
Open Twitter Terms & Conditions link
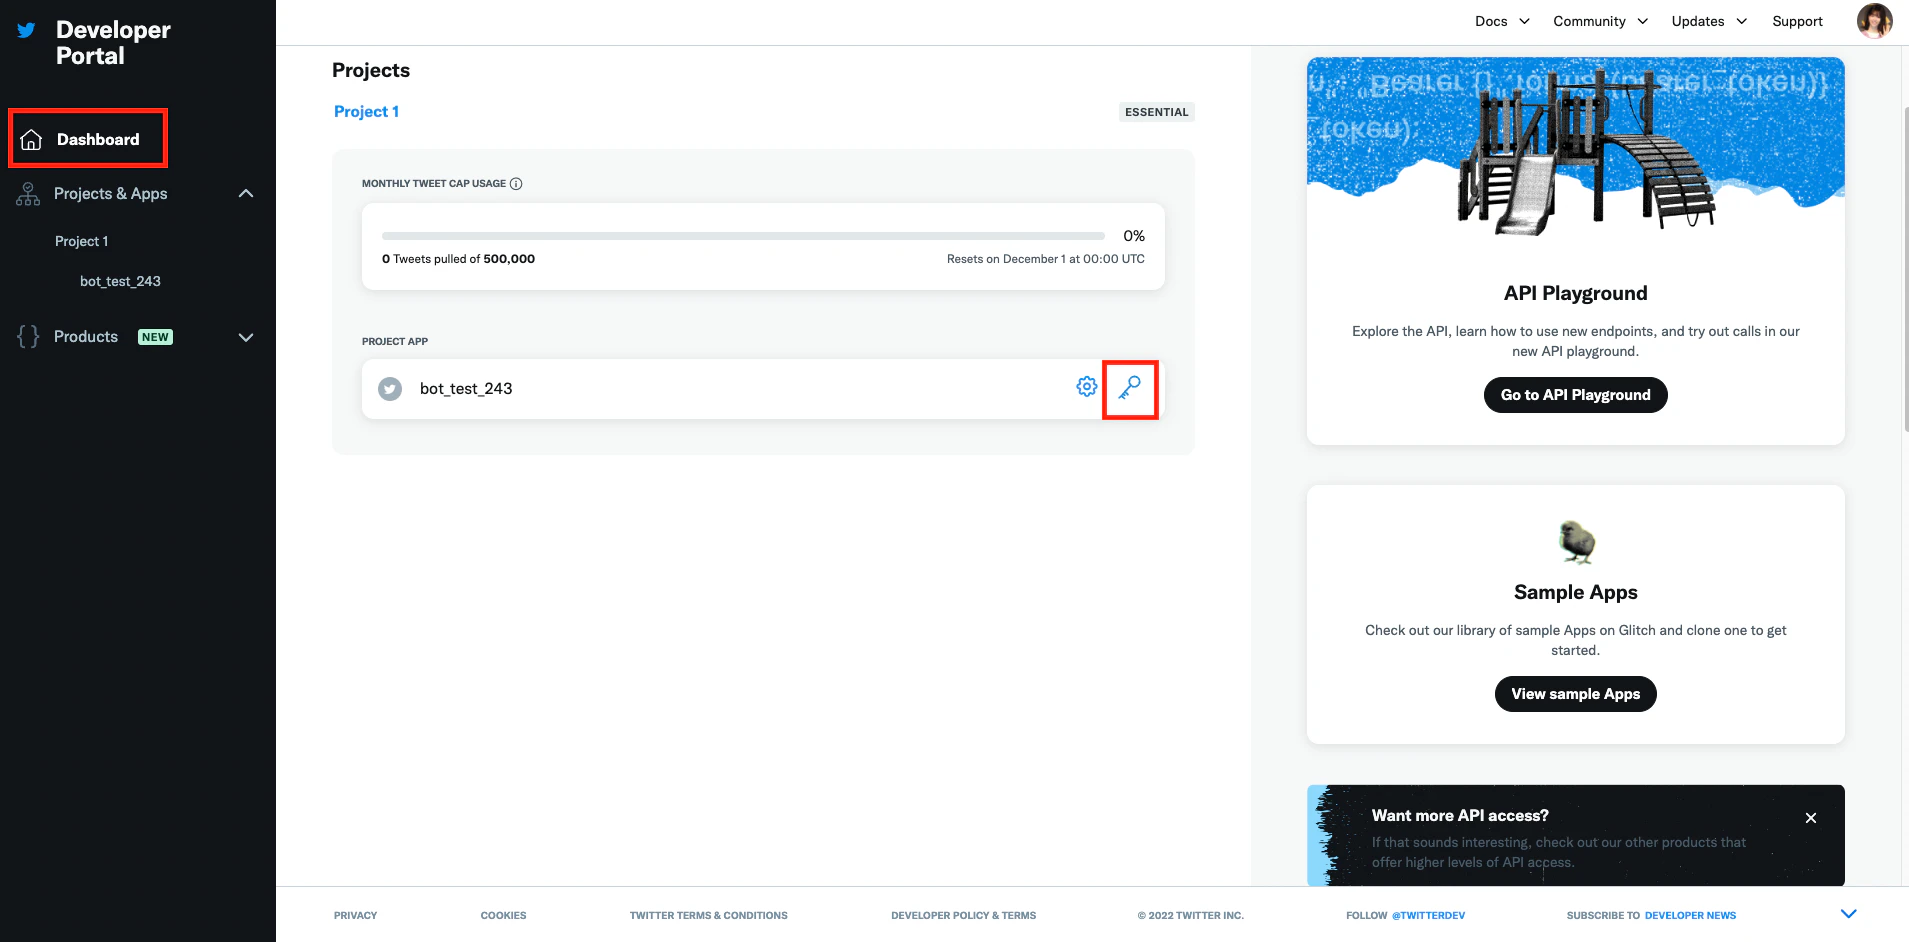pos(708,916)
